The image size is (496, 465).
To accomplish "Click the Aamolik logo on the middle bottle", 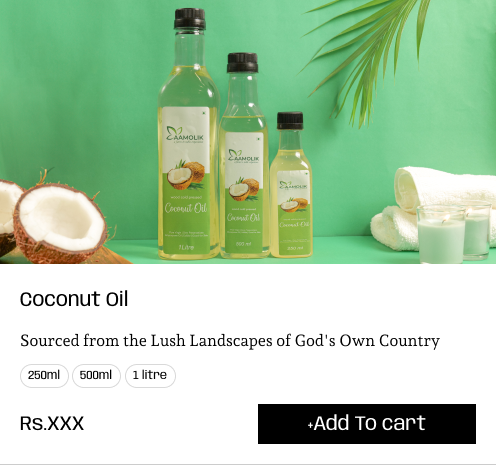I will [244, 156].
